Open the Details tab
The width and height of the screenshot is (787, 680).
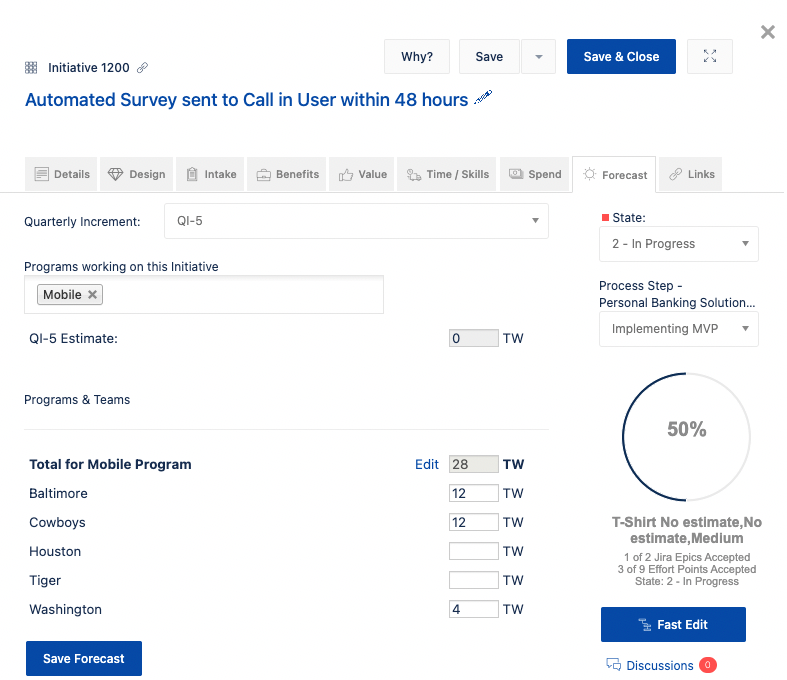61,174
